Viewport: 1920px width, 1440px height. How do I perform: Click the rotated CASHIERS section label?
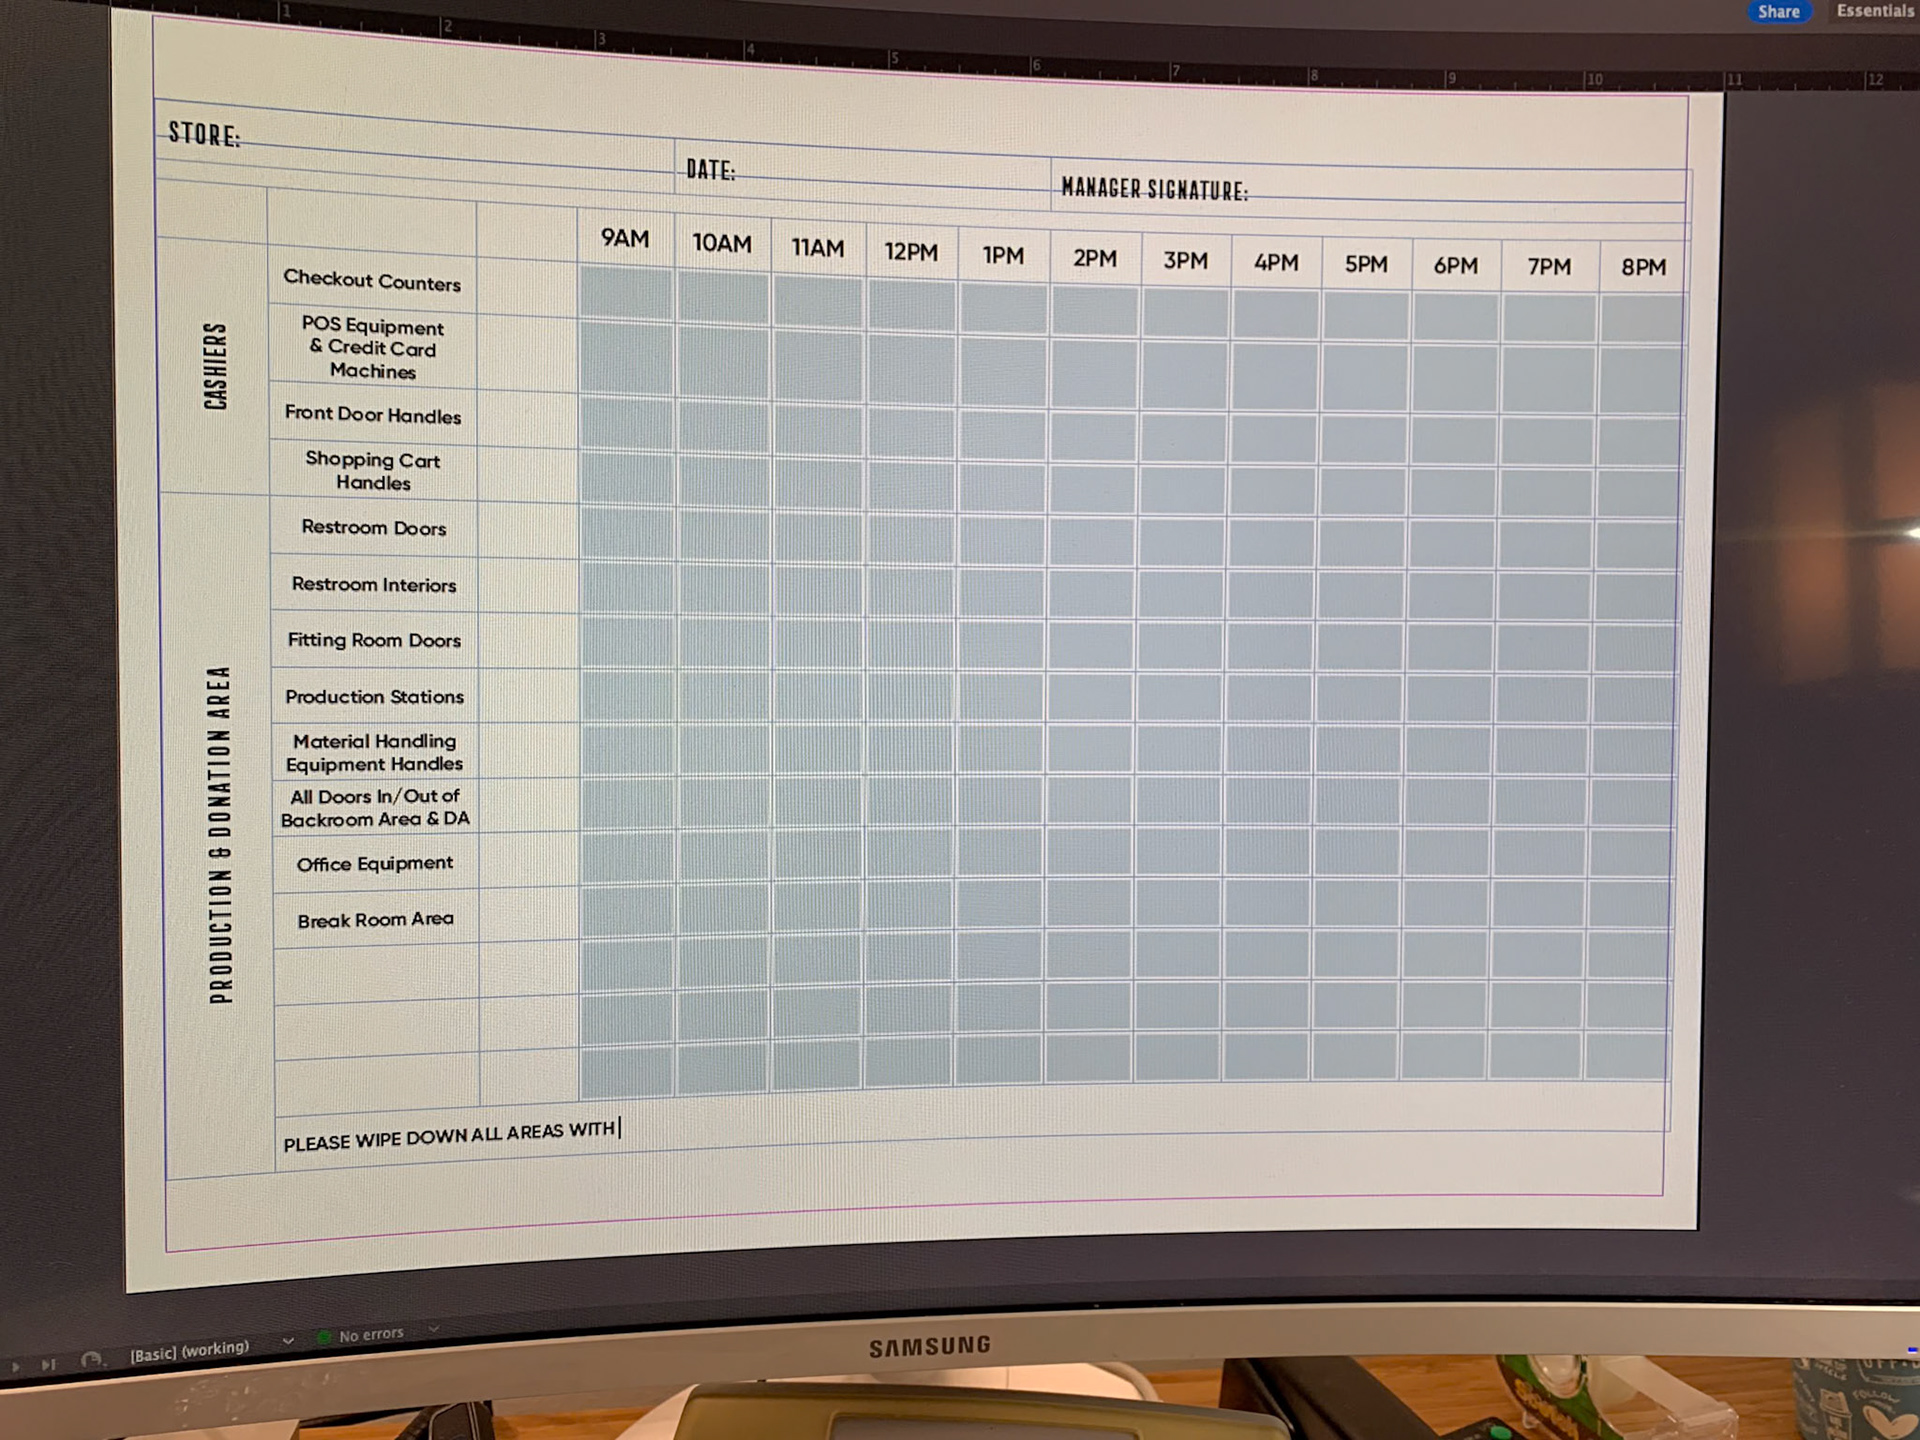tap(215, 366)
